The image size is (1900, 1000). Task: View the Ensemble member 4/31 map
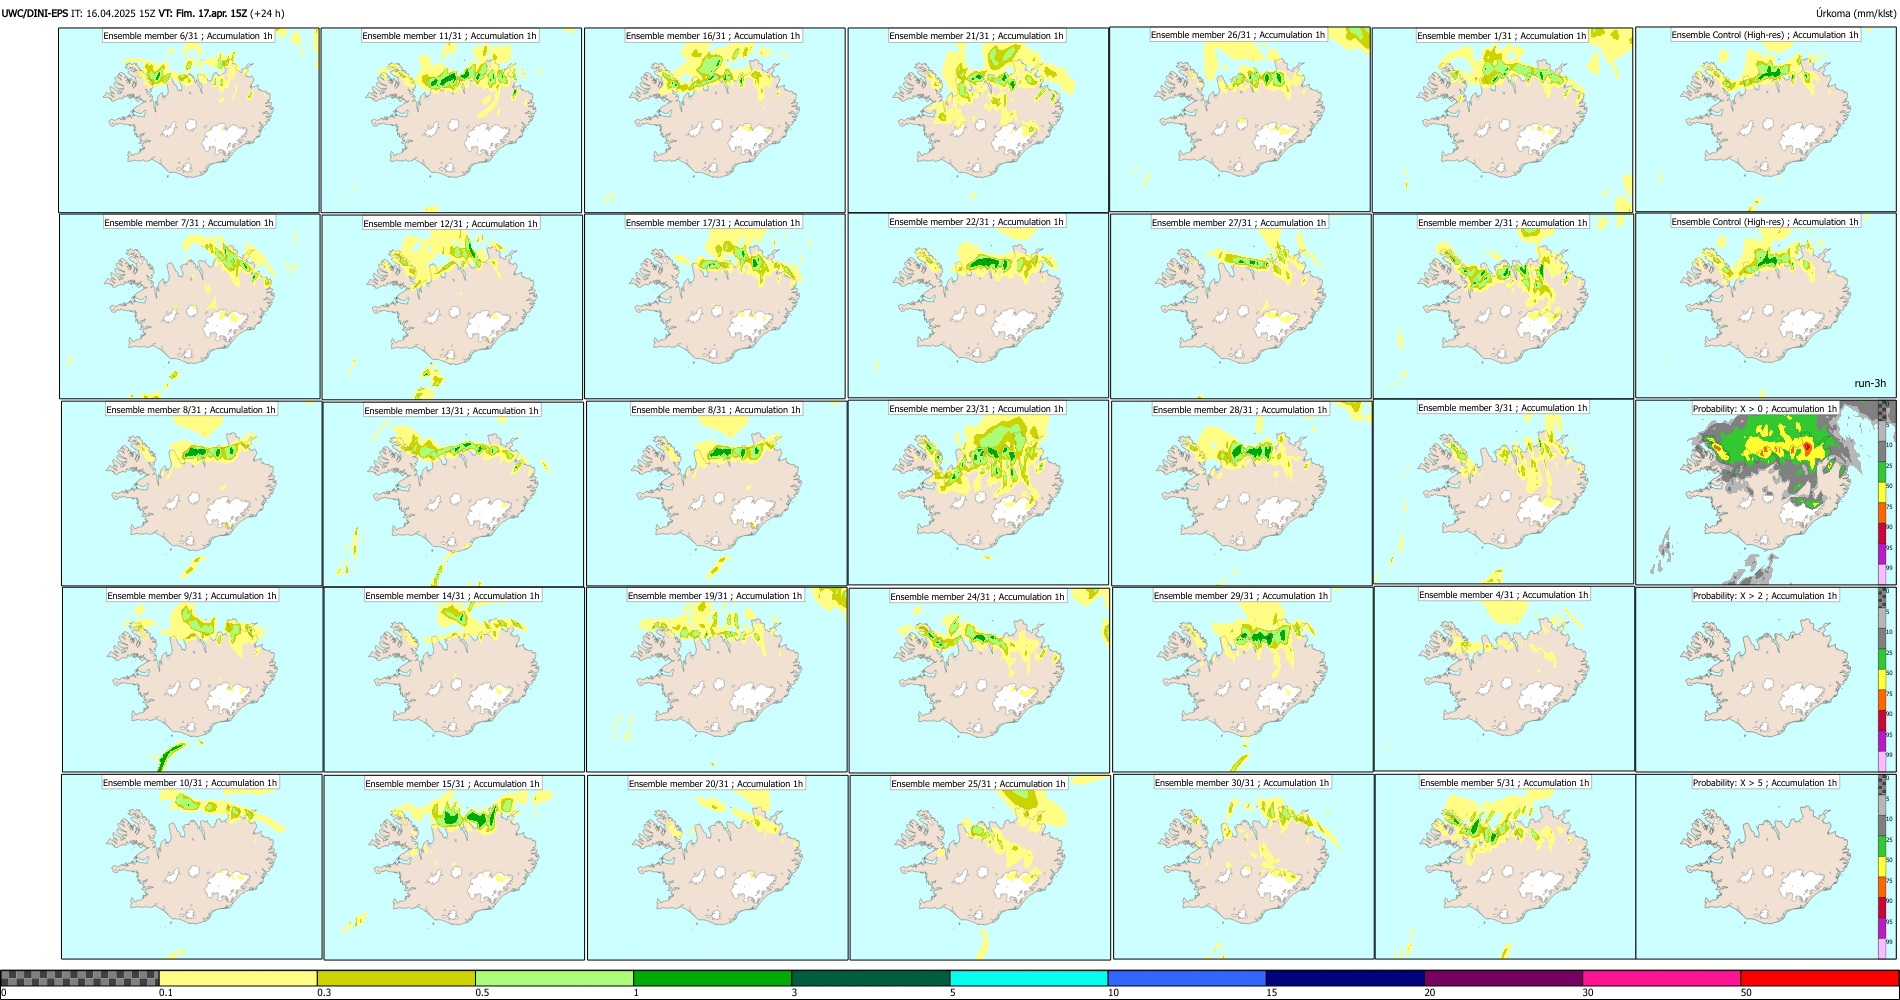[1505, 679]
